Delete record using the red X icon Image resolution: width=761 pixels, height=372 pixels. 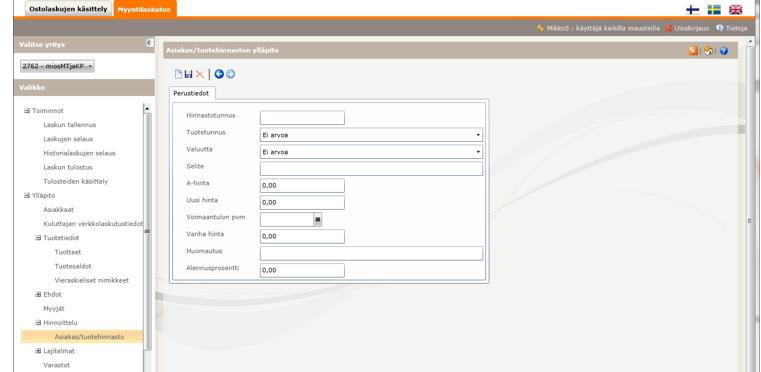pos(199,74)
